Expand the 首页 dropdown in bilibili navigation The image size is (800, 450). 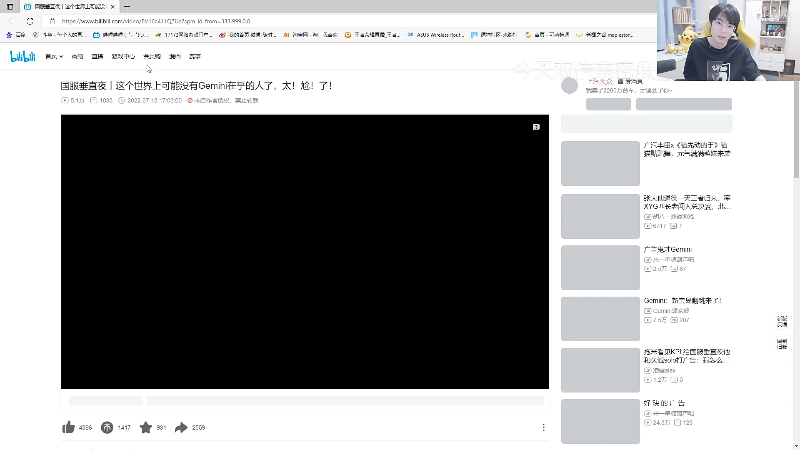pyautogui.click(x=54, y=56)
